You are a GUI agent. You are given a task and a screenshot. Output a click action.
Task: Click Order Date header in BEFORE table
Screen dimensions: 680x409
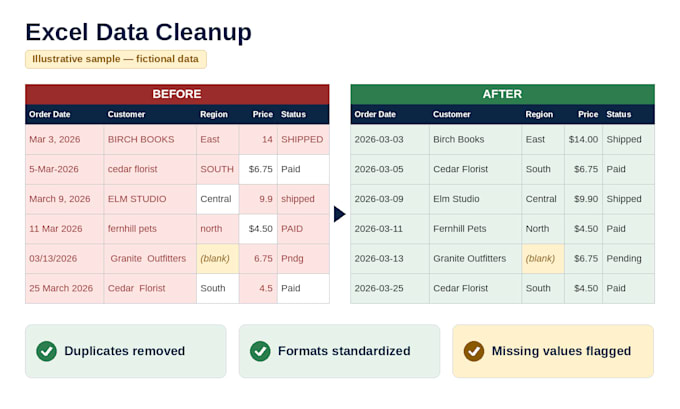49,115
